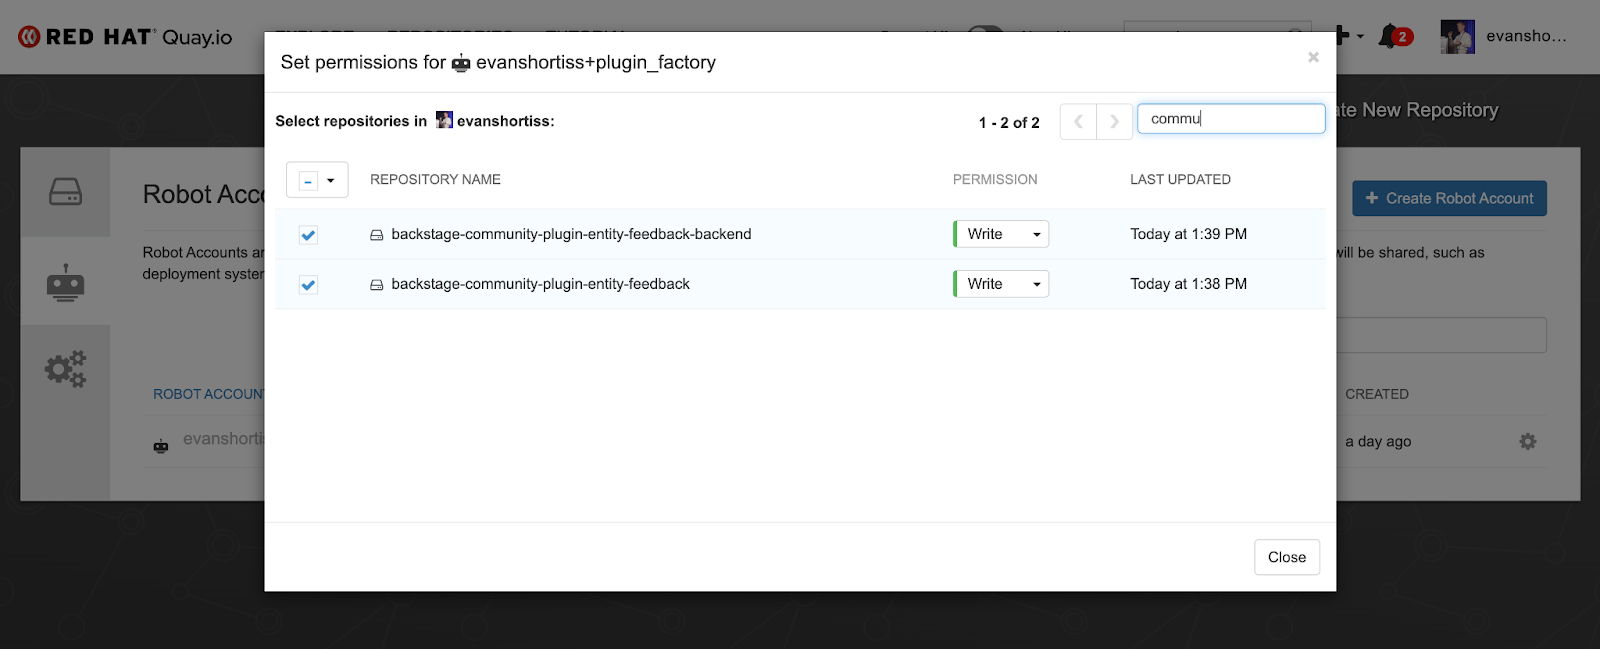Click the evanshortiss avatar in dialog
Image resolution: width=1600 pixels, height=649 pixels.
[444, 120]
